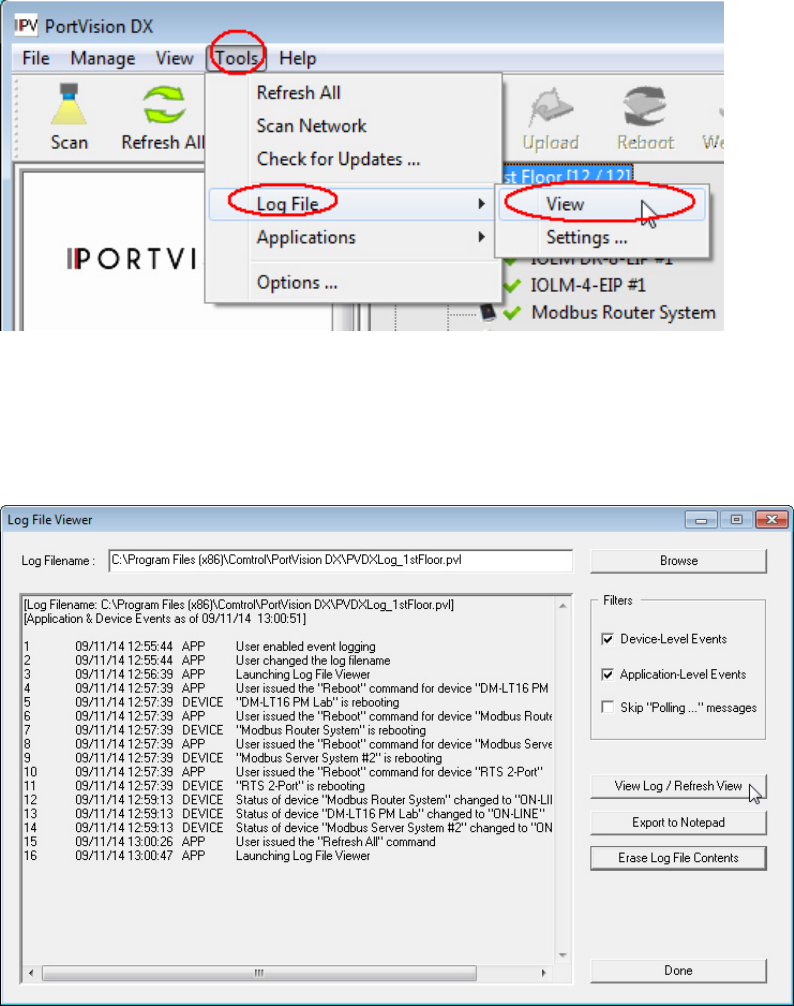794x1006 pixels.
Task: Expand the Log File submenu
Action: click(x=353, y=204)
